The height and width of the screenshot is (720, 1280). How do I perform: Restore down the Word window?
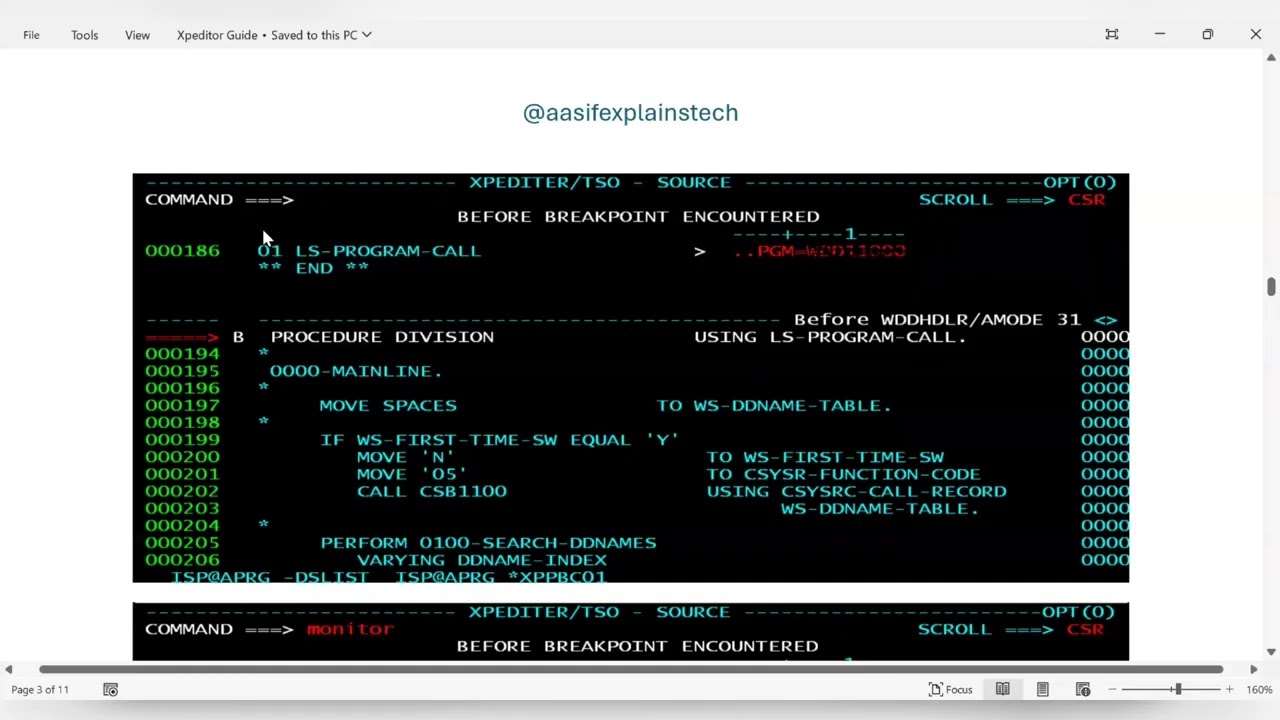[1208, 34]
